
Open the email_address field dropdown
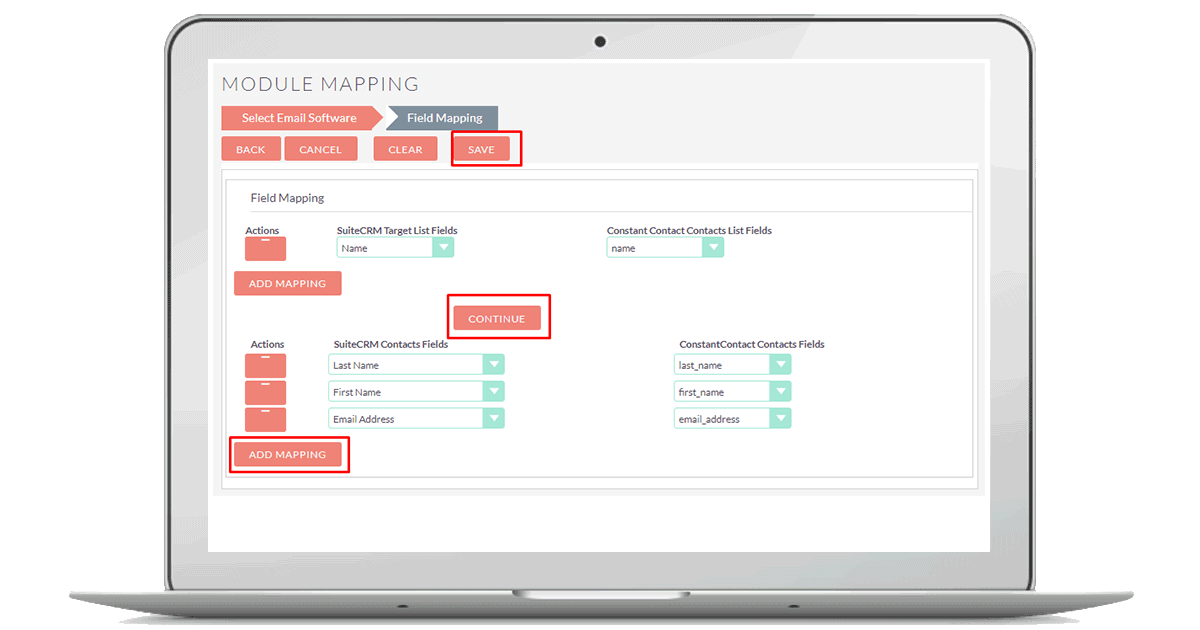(733, 419)
